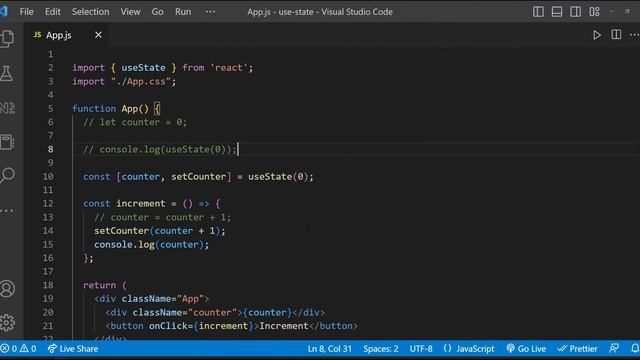Run the code with the play button

point(597,35)
